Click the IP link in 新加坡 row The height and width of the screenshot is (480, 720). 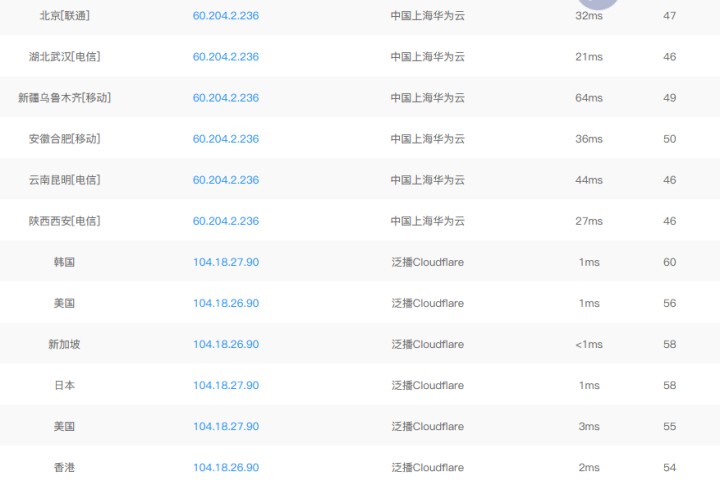coord(225,344)
